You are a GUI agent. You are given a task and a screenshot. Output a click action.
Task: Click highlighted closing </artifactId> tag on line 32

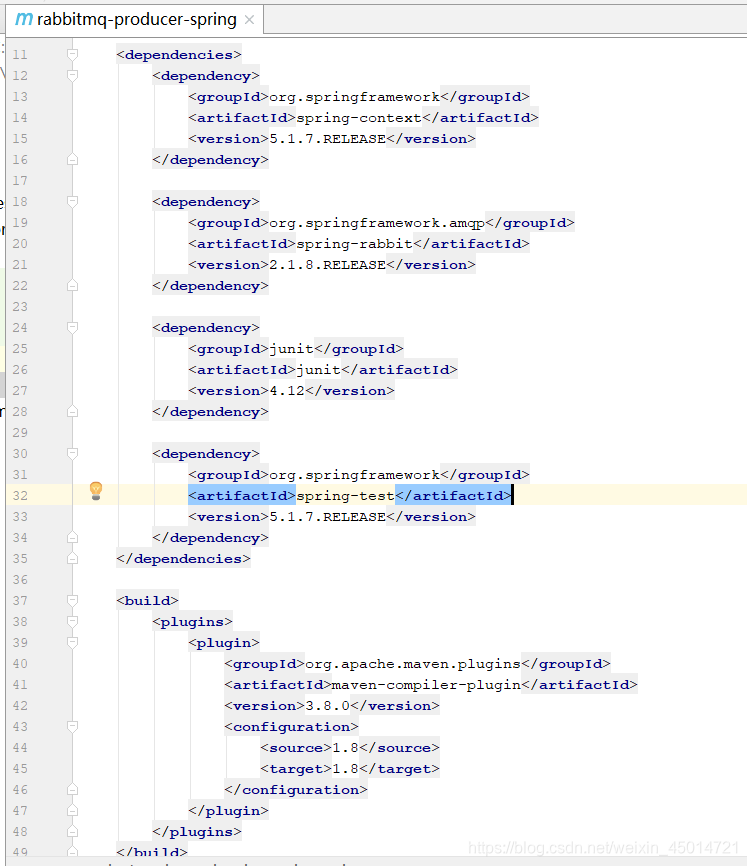pos(453,495)
